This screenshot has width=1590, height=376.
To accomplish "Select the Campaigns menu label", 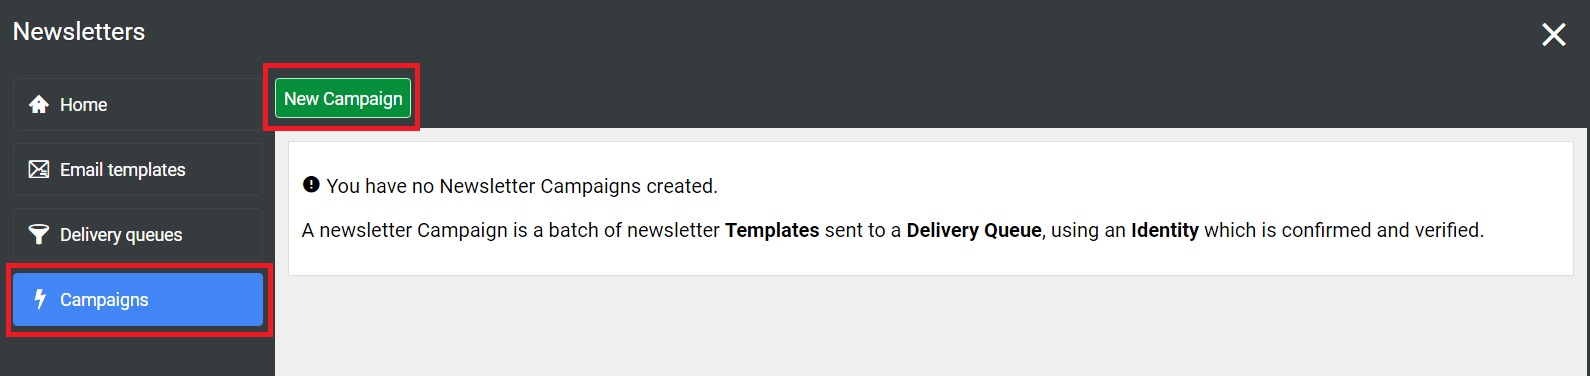I will pyautogui.click(x=104, y=300).
